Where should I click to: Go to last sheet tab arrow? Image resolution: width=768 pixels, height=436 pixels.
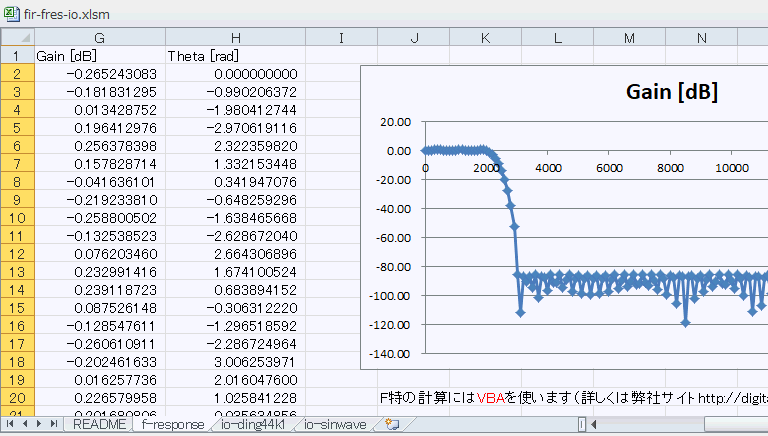point(54,424)
